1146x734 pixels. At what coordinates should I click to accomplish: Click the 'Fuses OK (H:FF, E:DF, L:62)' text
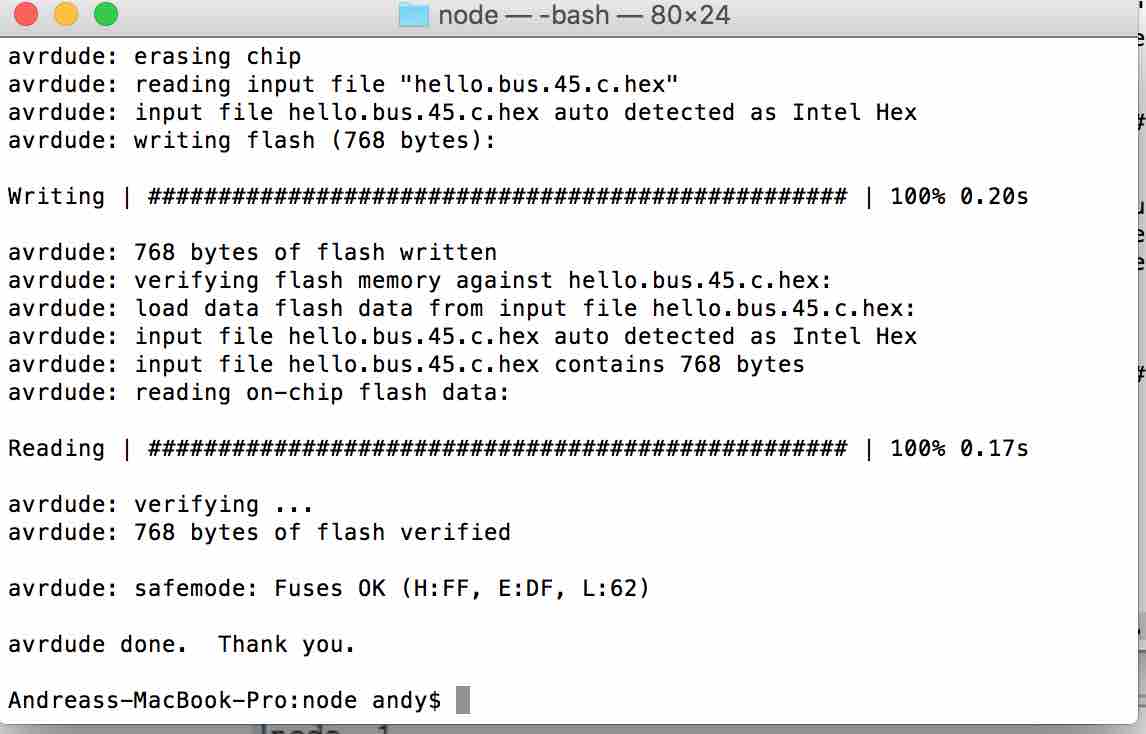461,588
